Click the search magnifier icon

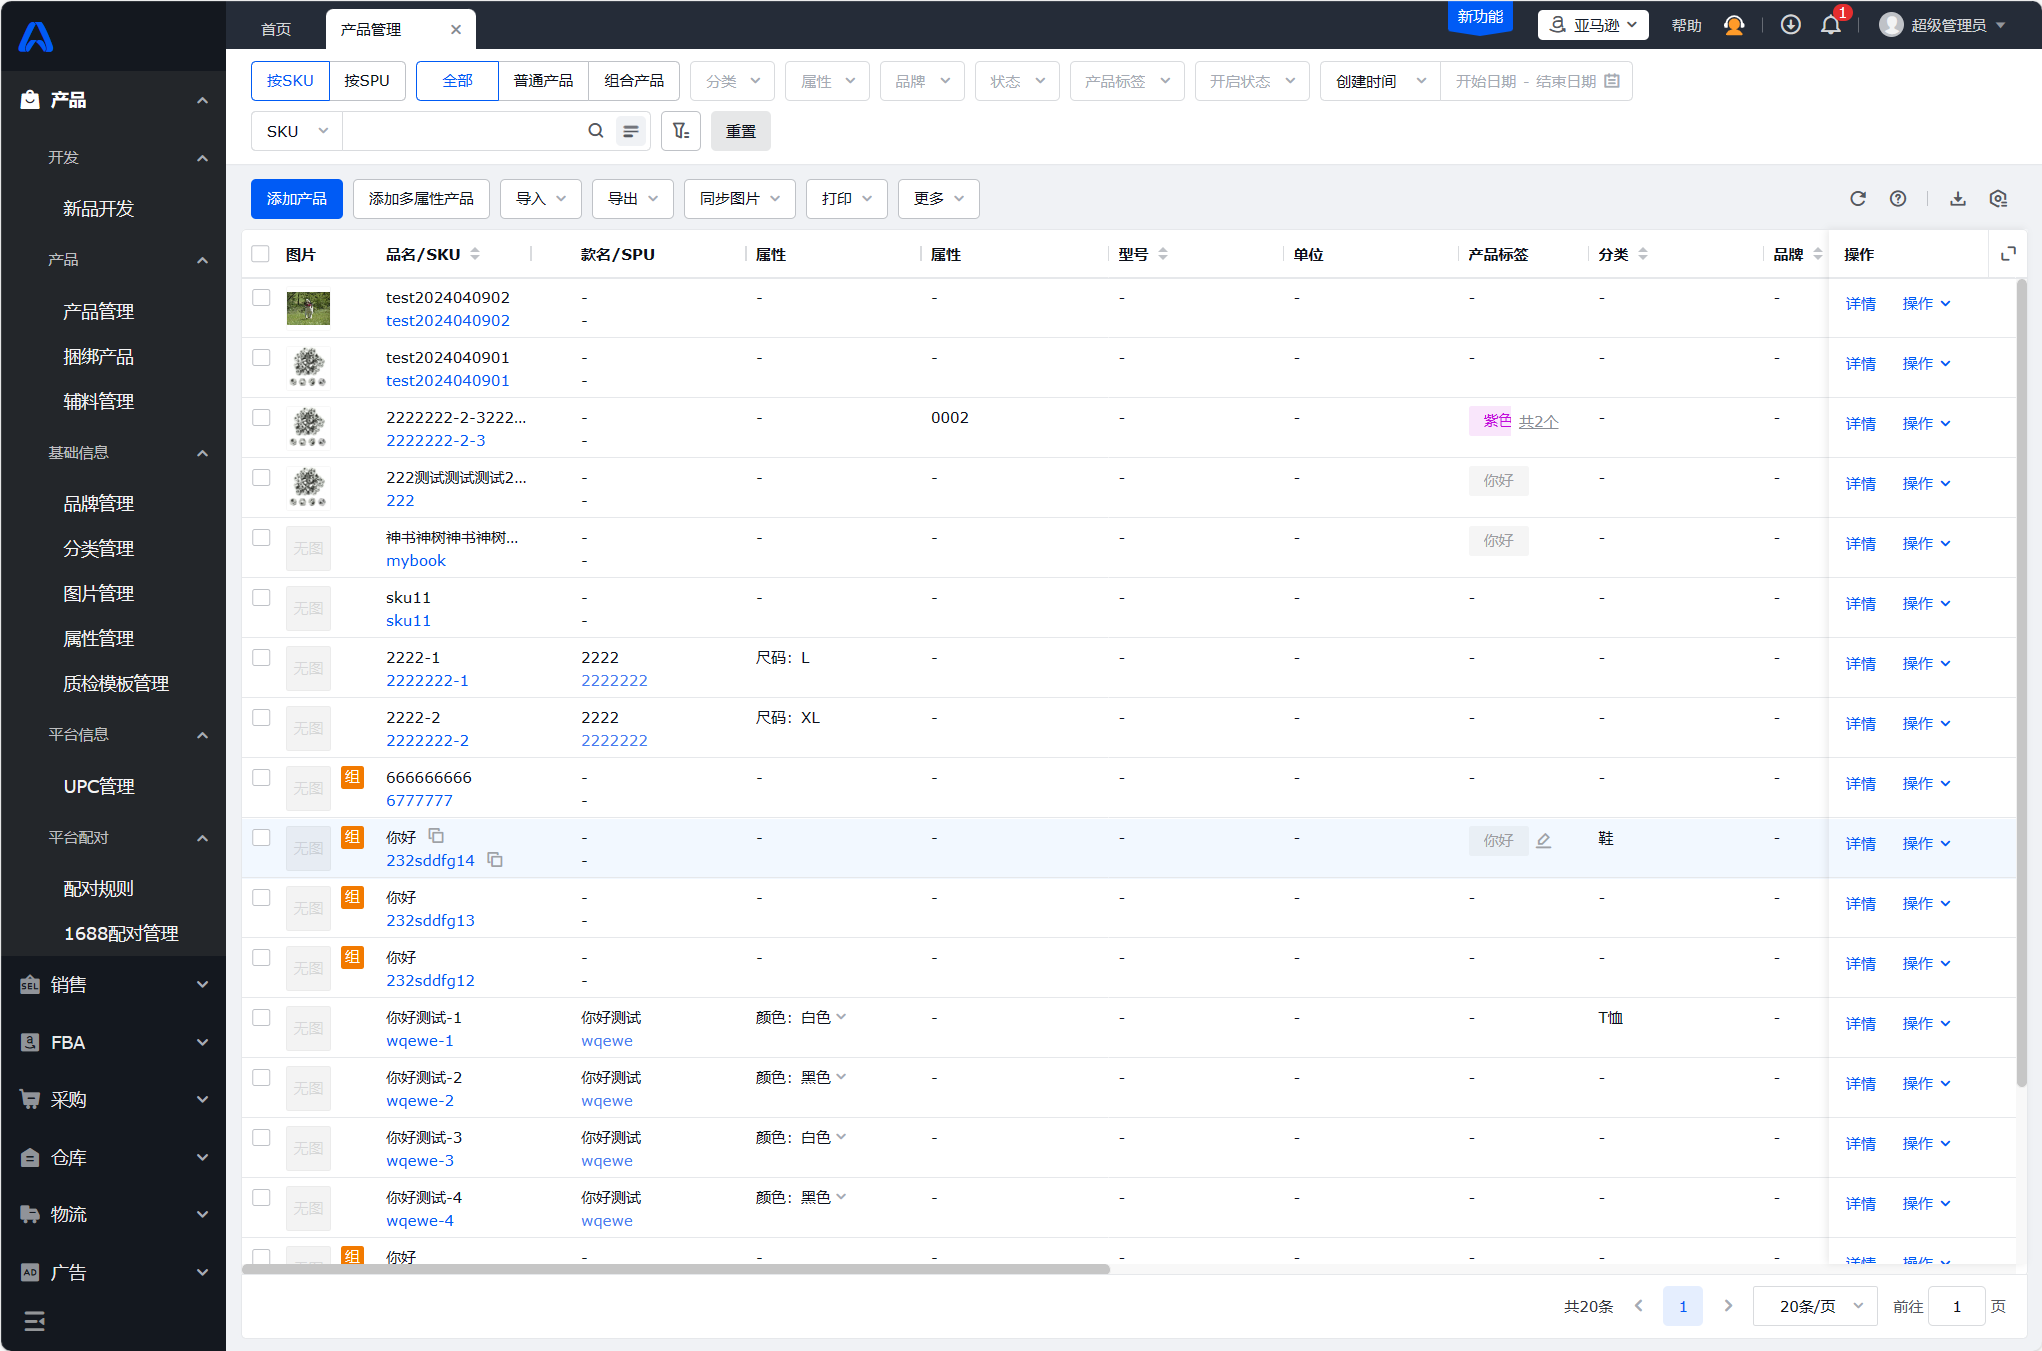pos(596,131)
